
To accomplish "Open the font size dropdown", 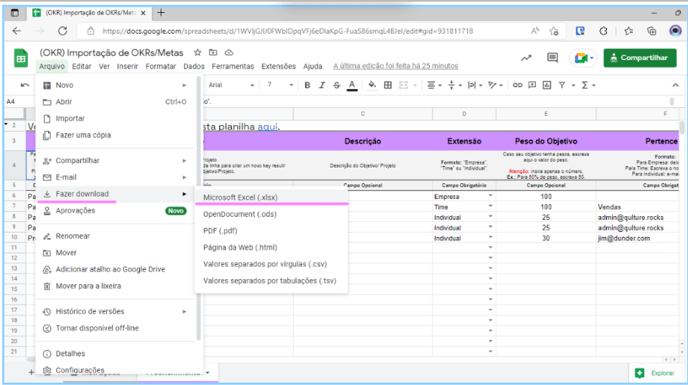I will pos(280,85).
